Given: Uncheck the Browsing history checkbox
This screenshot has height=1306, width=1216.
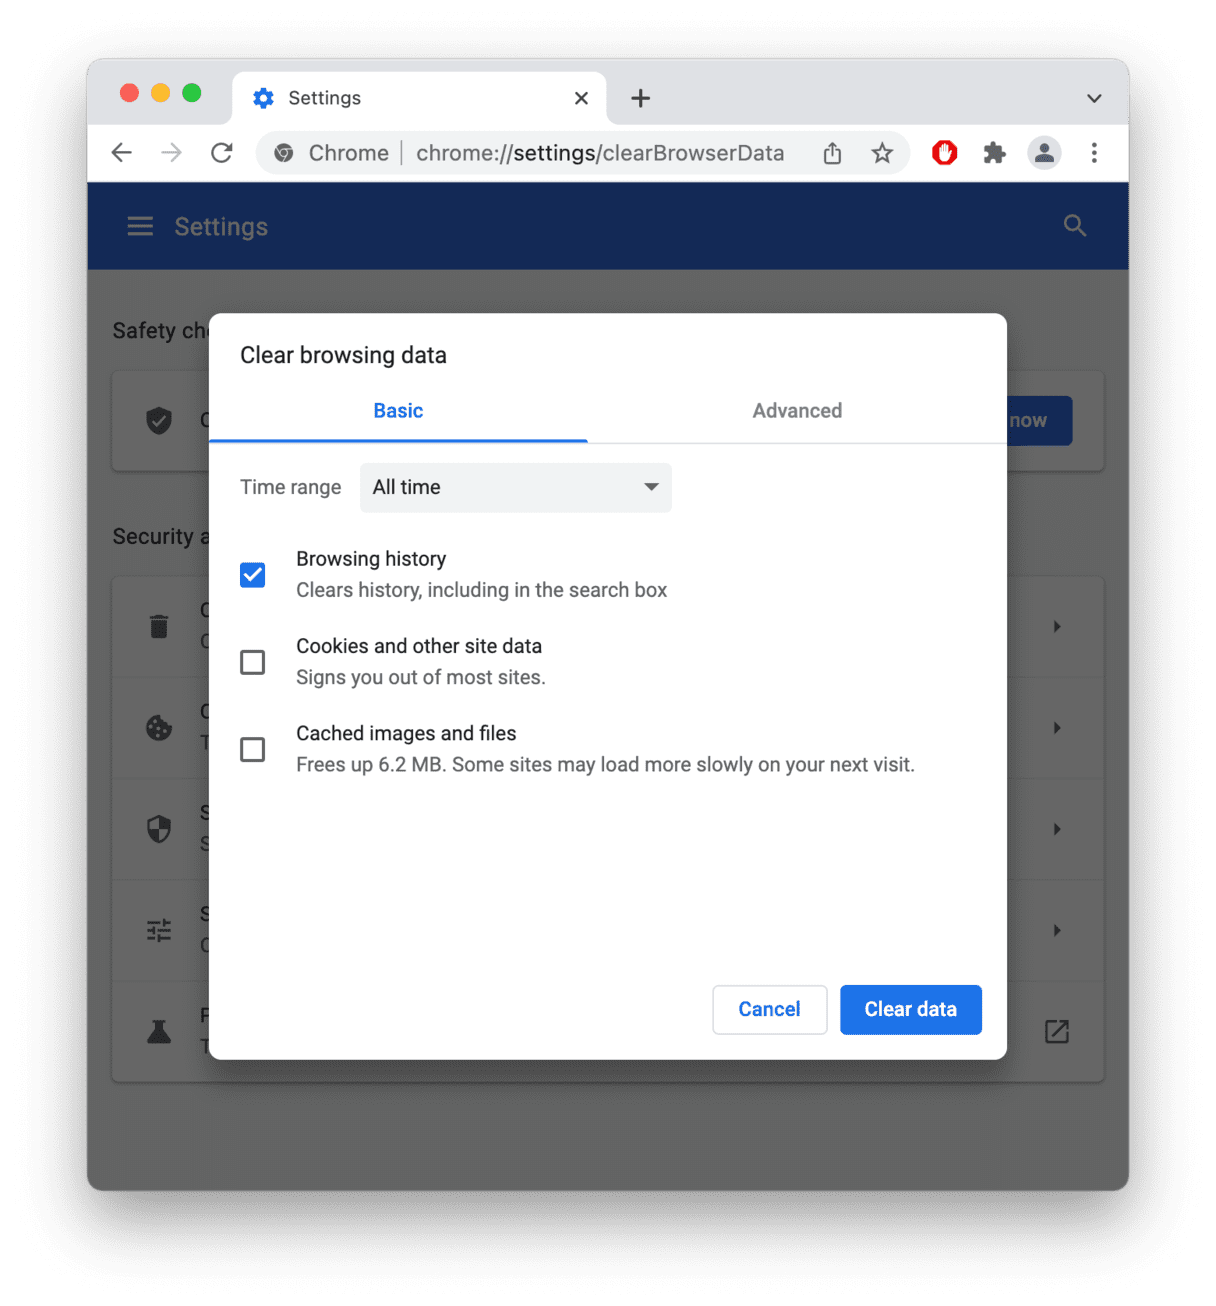Looking at the screenshot, I should pos(253,575).
